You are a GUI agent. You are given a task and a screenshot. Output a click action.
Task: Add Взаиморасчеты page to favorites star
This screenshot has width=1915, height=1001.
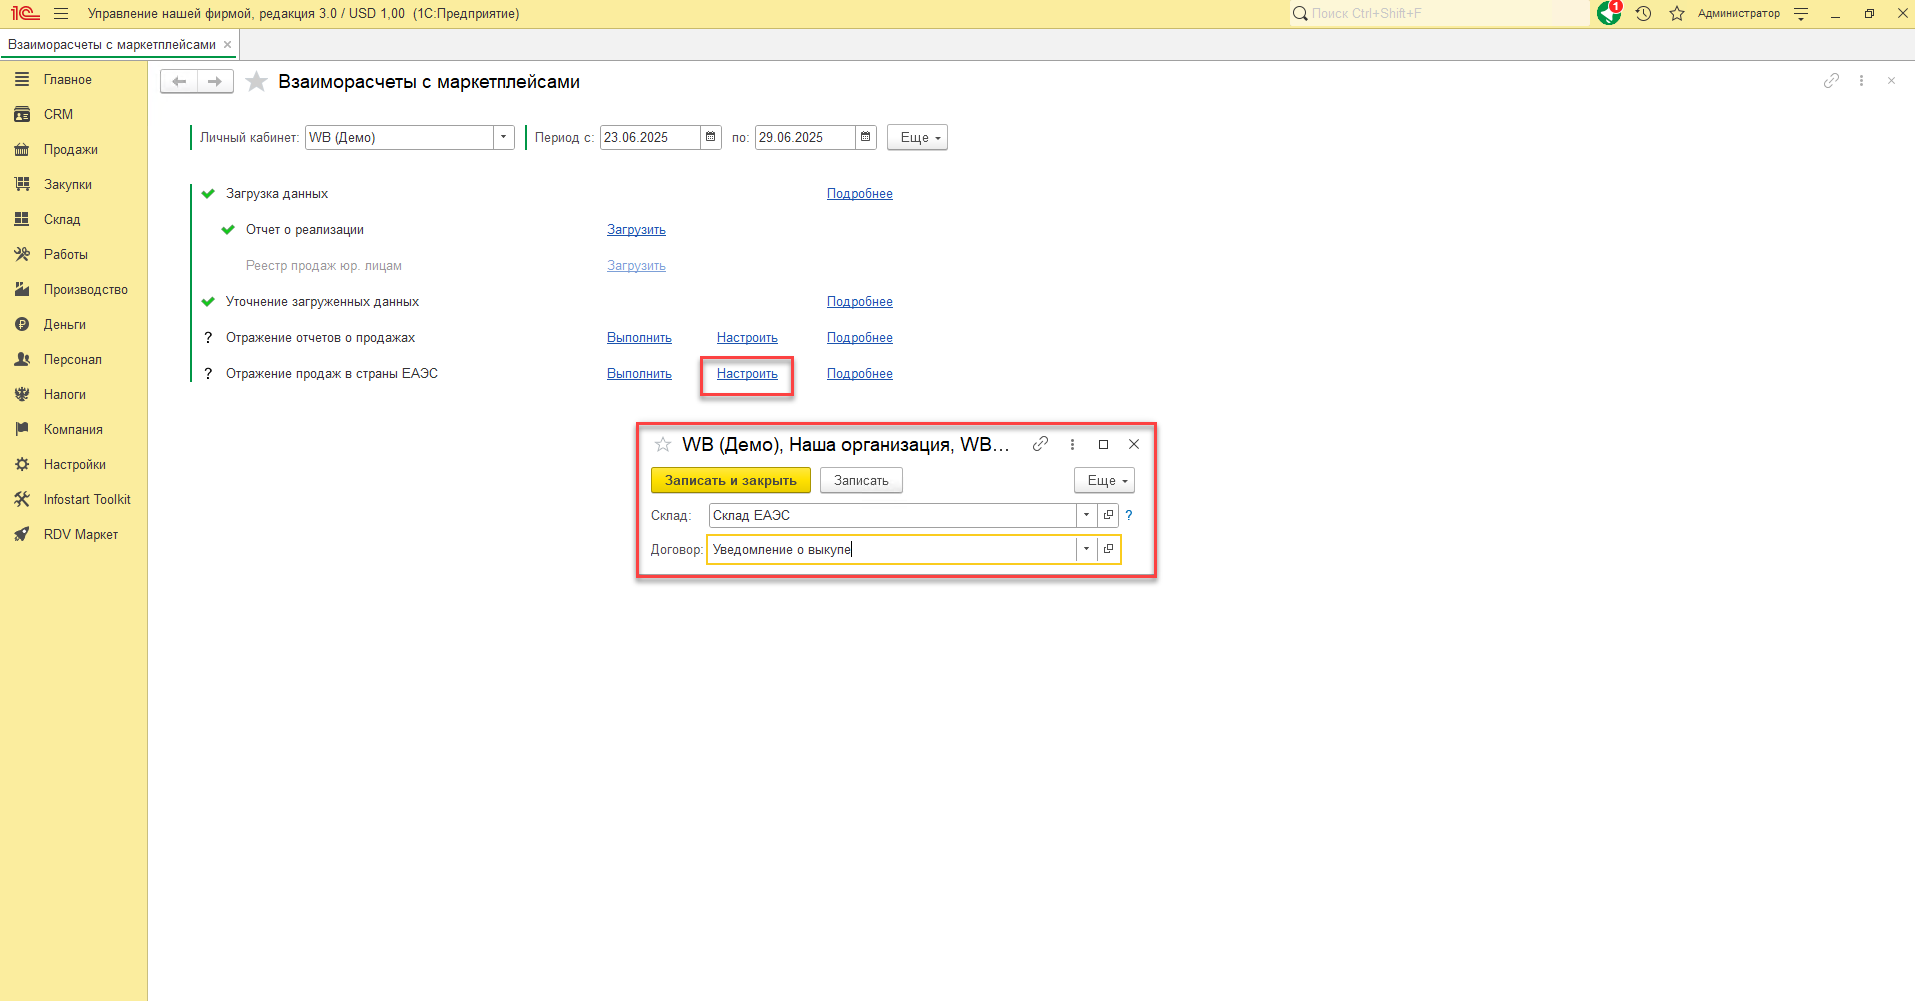click(257, 82)
